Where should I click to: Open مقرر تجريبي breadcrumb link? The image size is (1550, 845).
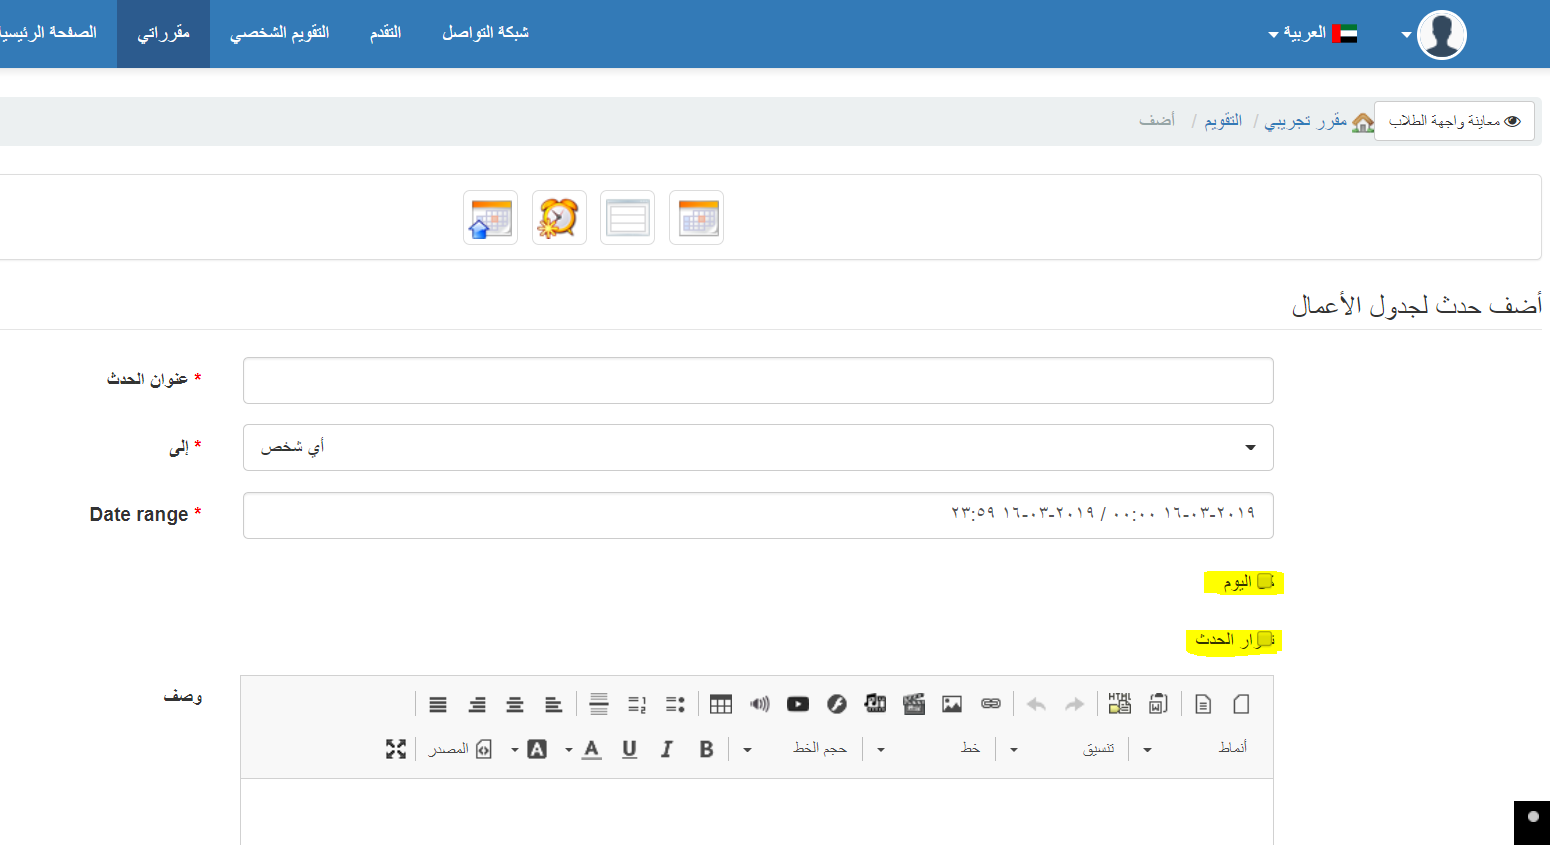[x=1306, y=121]
